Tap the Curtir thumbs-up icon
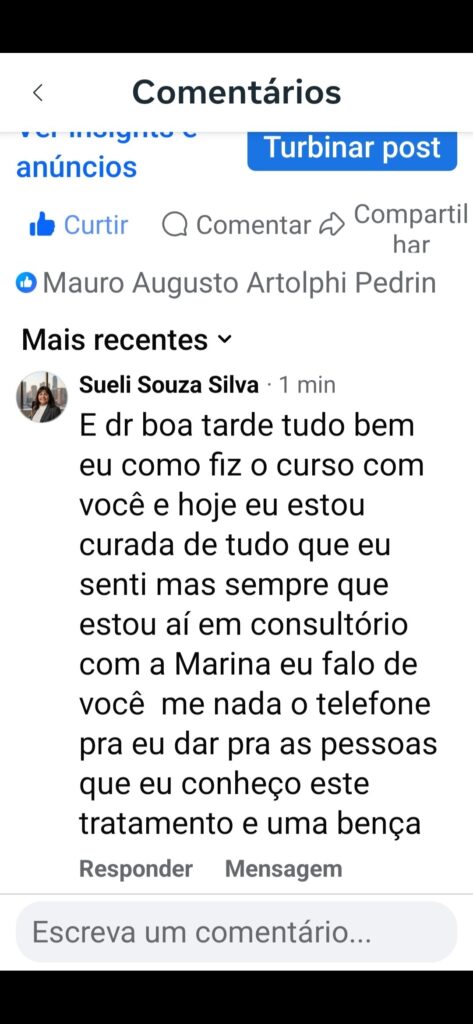The height and width of the screenshot is (1024, 473). pyautogui.click(x=42, y=225)
